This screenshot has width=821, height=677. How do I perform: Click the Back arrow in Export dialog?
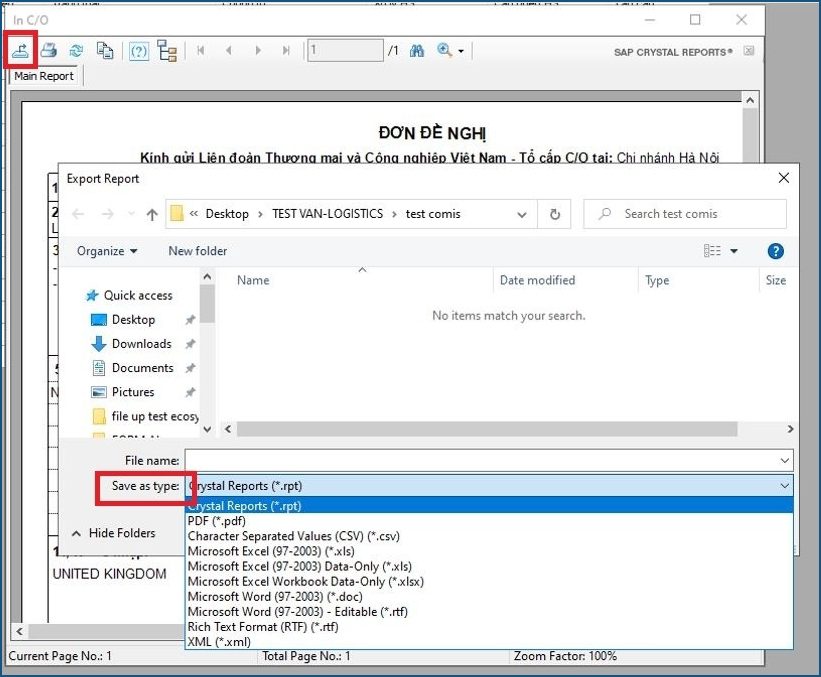pyautogui.click(x=78, y=214)
